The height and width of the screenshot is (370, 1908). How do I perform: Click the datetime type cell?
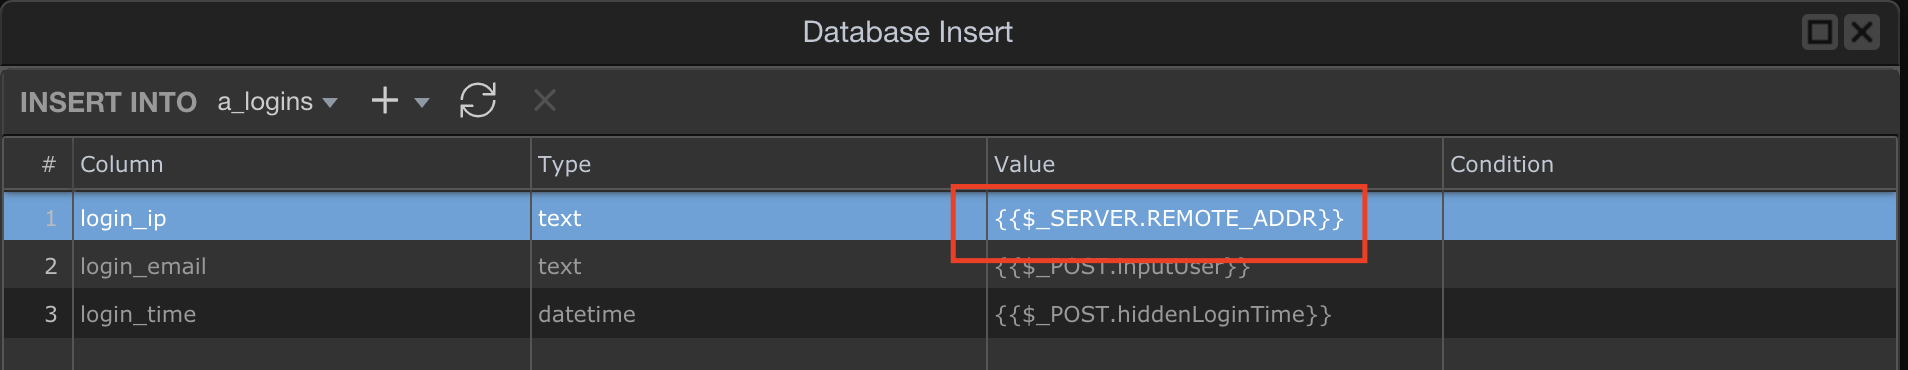tap(759, 314)
